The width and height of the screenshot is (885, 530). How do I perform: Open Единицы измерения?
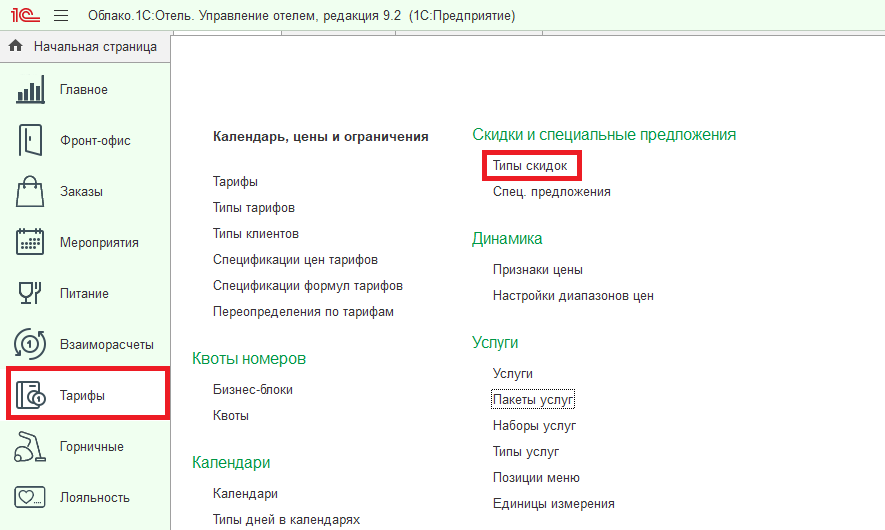pos(554,503)
